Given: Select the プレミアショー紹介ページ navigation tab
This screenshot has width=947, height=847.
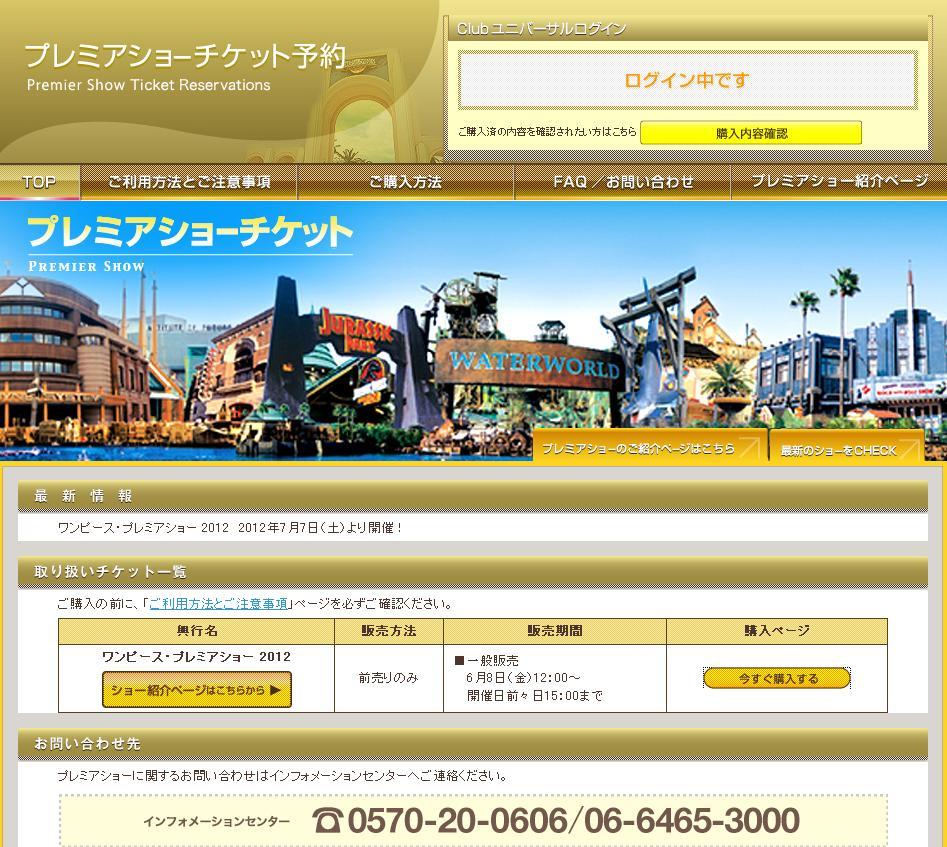Looking at the screenshot, I should (838, 182).
